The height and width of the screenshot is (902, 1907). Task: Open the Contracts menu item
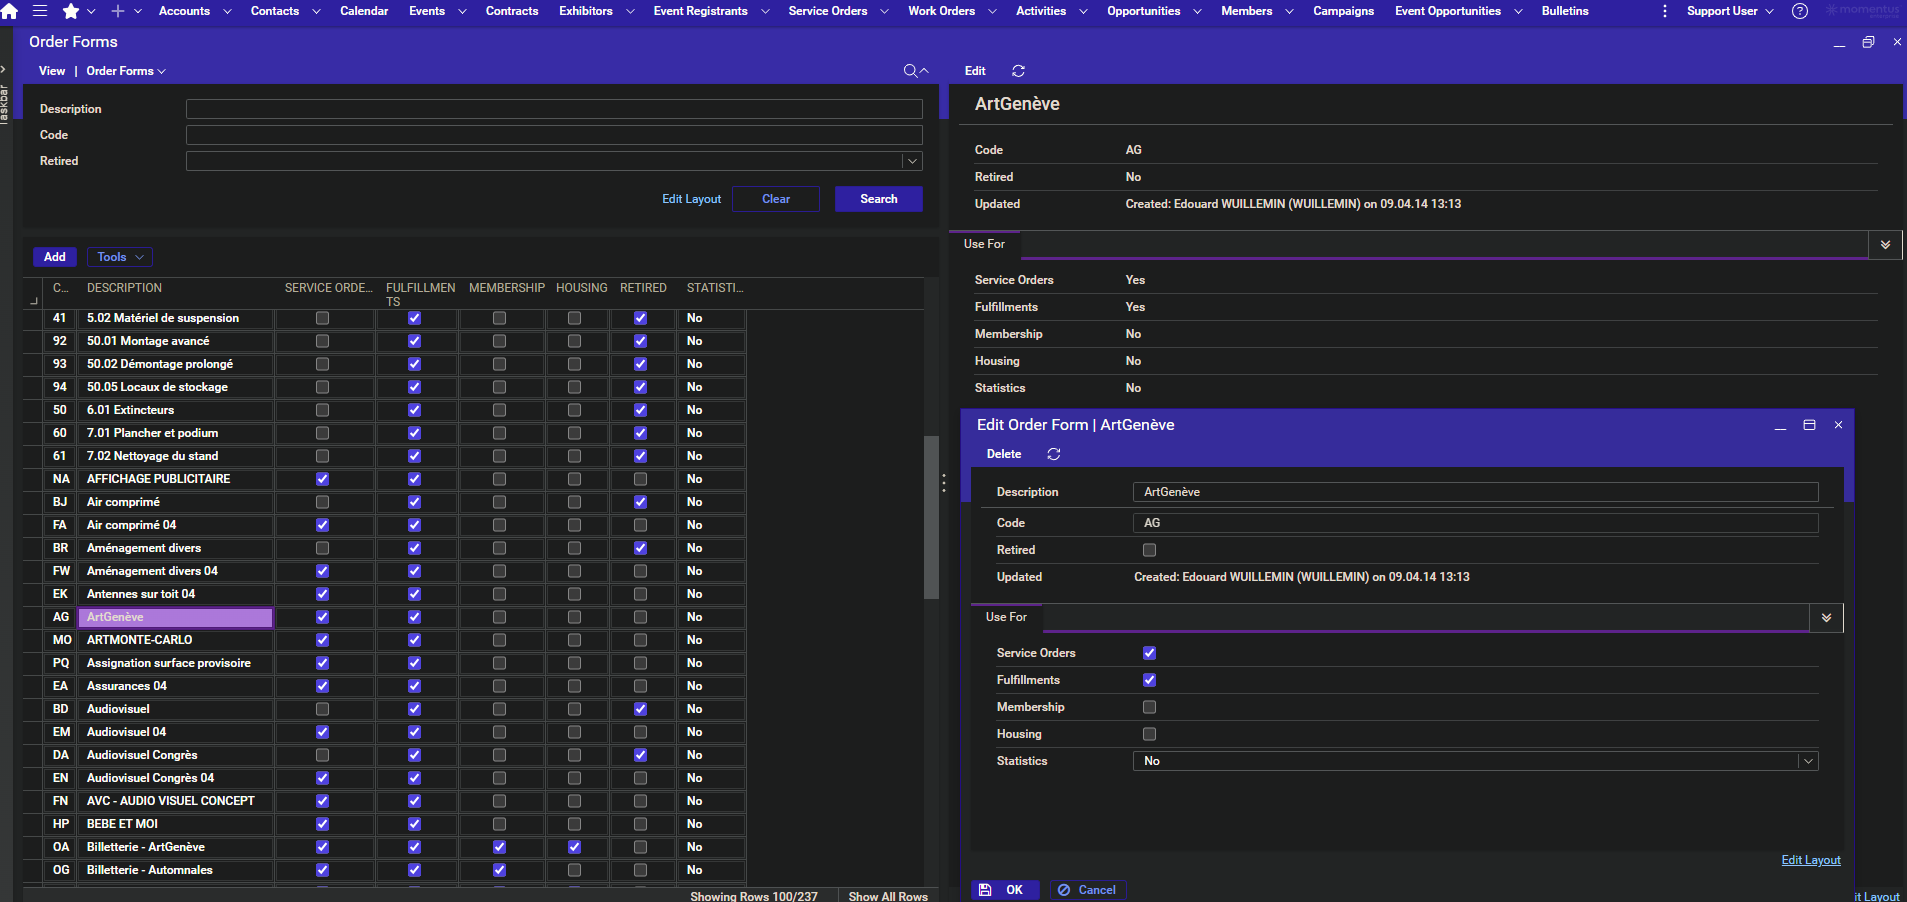pos(512,11)
